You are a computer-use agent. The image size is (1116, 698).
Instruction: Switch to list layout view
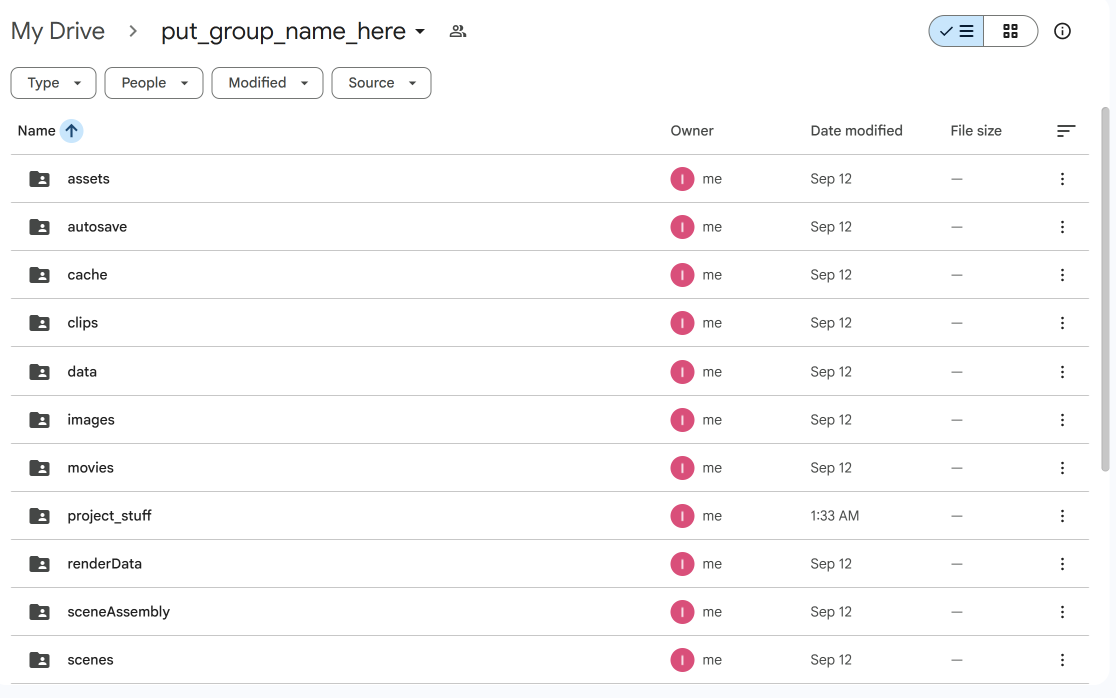point(957,31)
